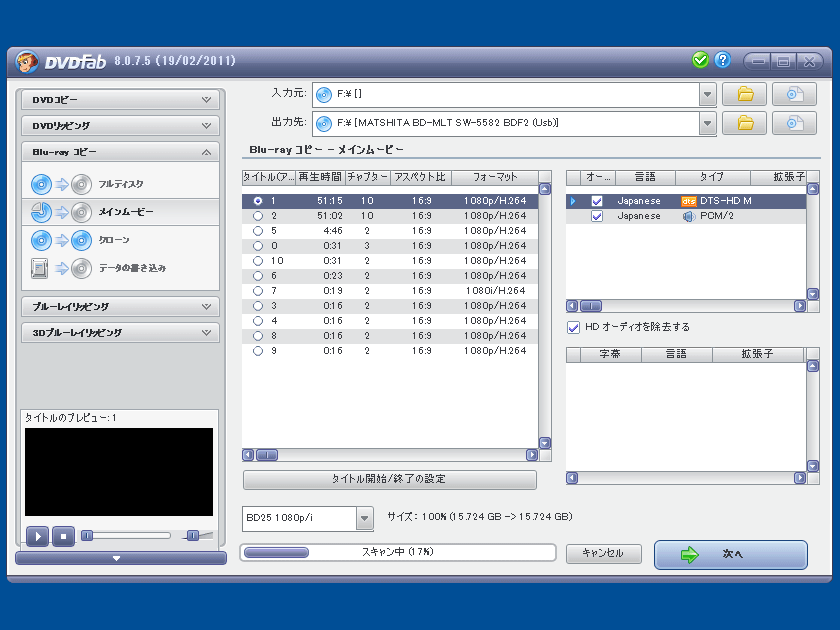The width and height of the screenshot is (840, 630).
Task: Select title 7 radio button
Action: 258,291
